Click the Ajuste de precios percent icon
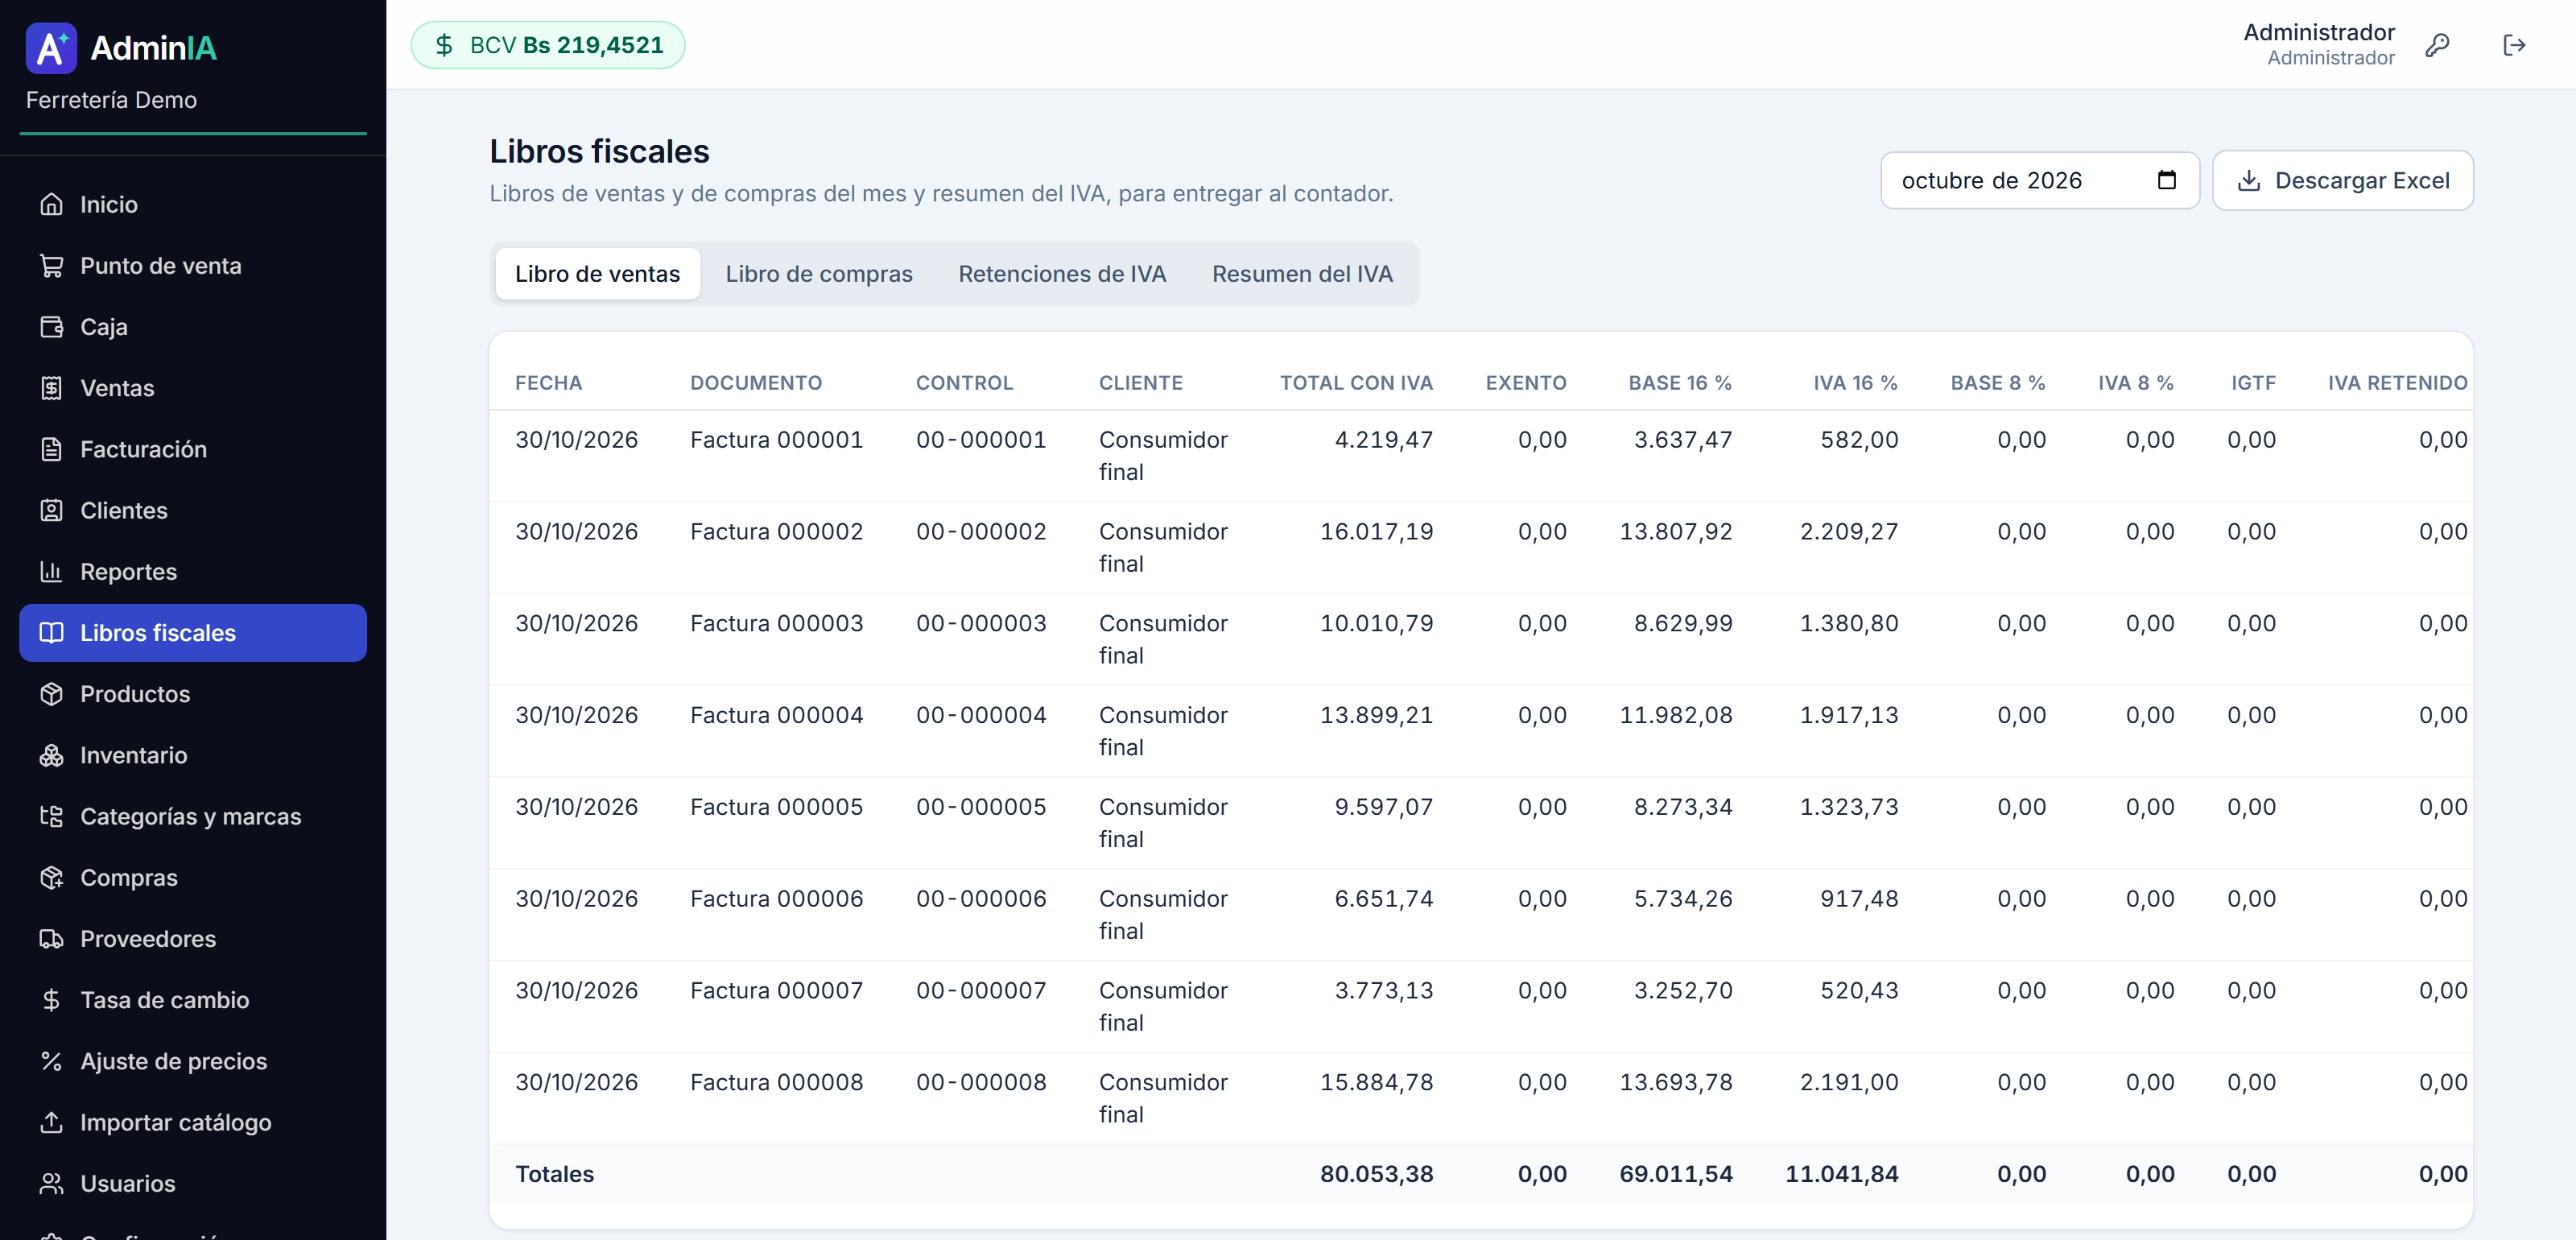Image resolution: width=2576 pixels, height=1240 pixels. pyautogui.click(x=51, y=1061)
